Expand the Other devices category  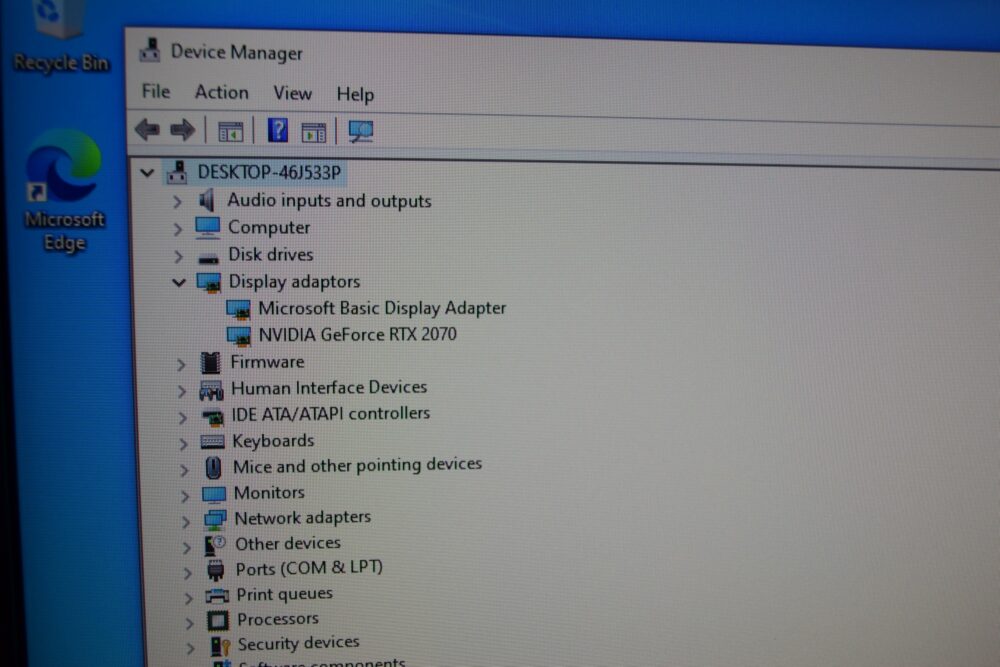click(187, 547)
